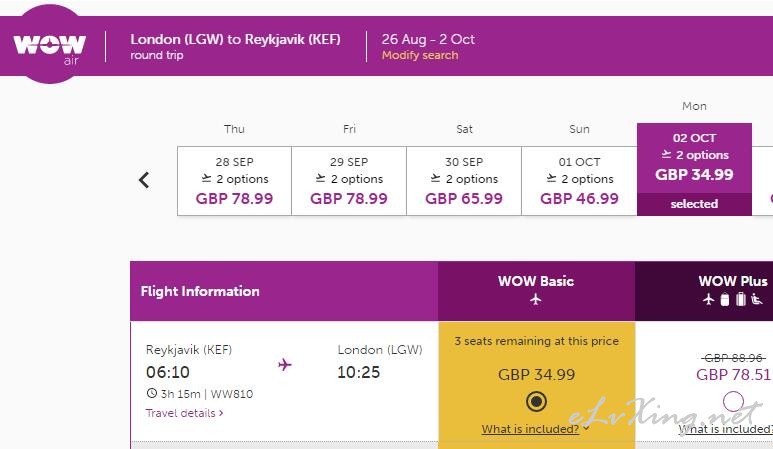The width and height of the screenshot is (773, 449).
Task: Click the selected 02 OCT date card
Action: point(694,170)
